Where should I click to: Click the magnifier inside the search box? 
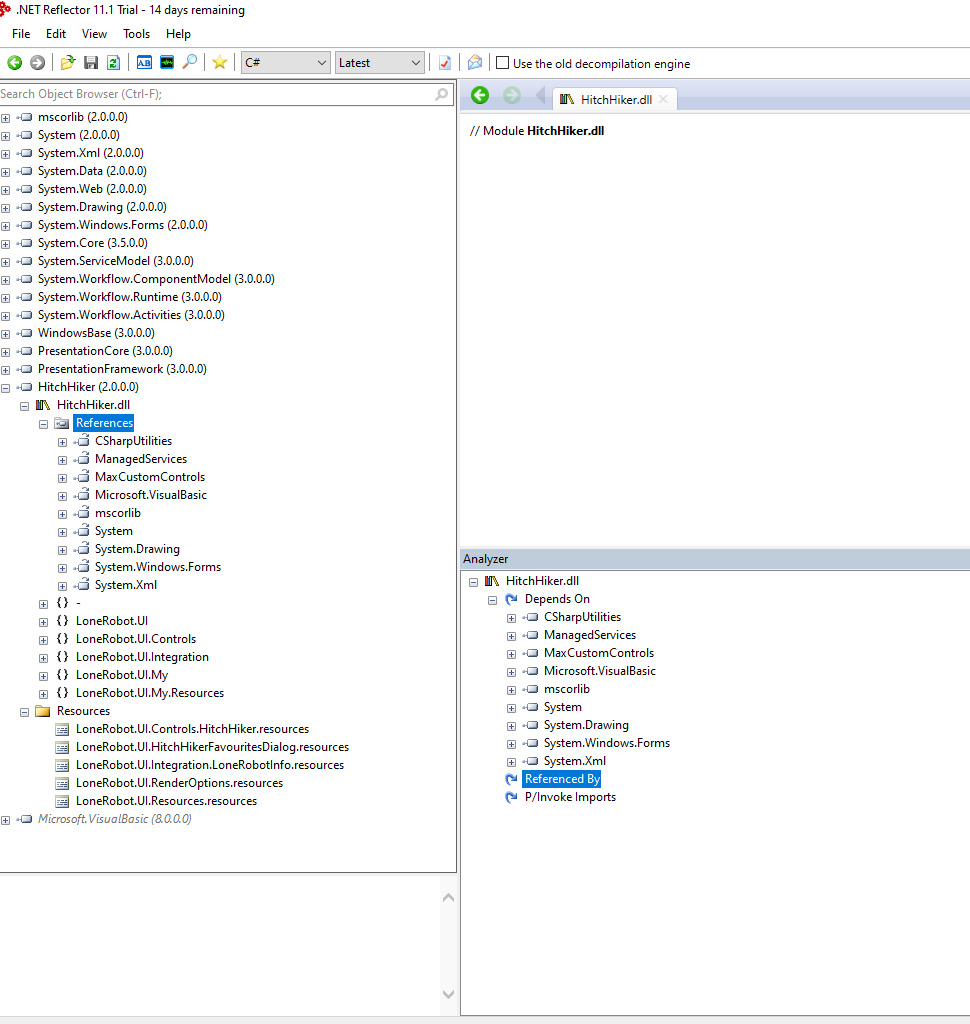coord(442,94)
